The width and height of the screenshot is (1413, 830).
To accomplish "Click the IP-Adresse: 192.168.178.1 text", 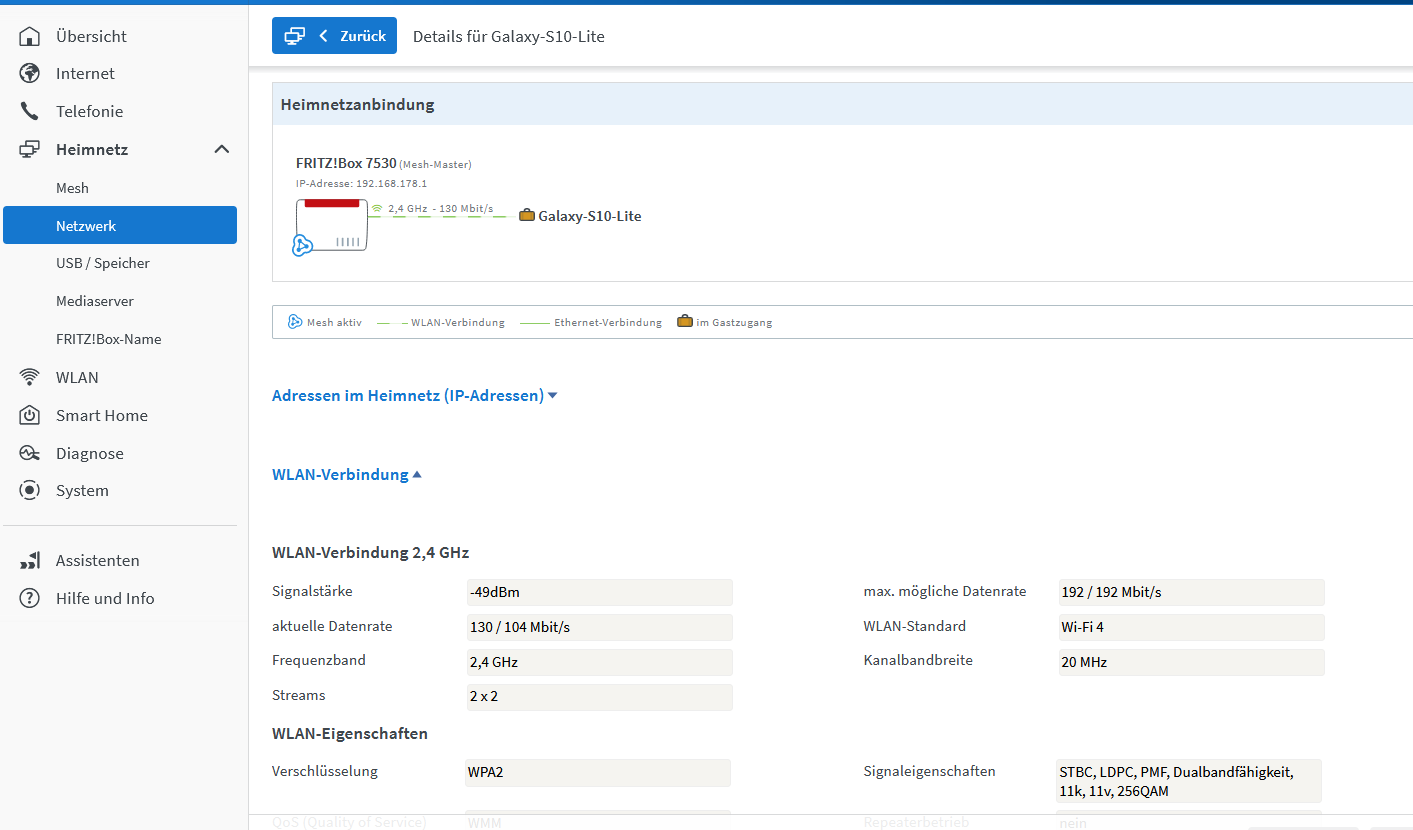I will coord(361,184).
